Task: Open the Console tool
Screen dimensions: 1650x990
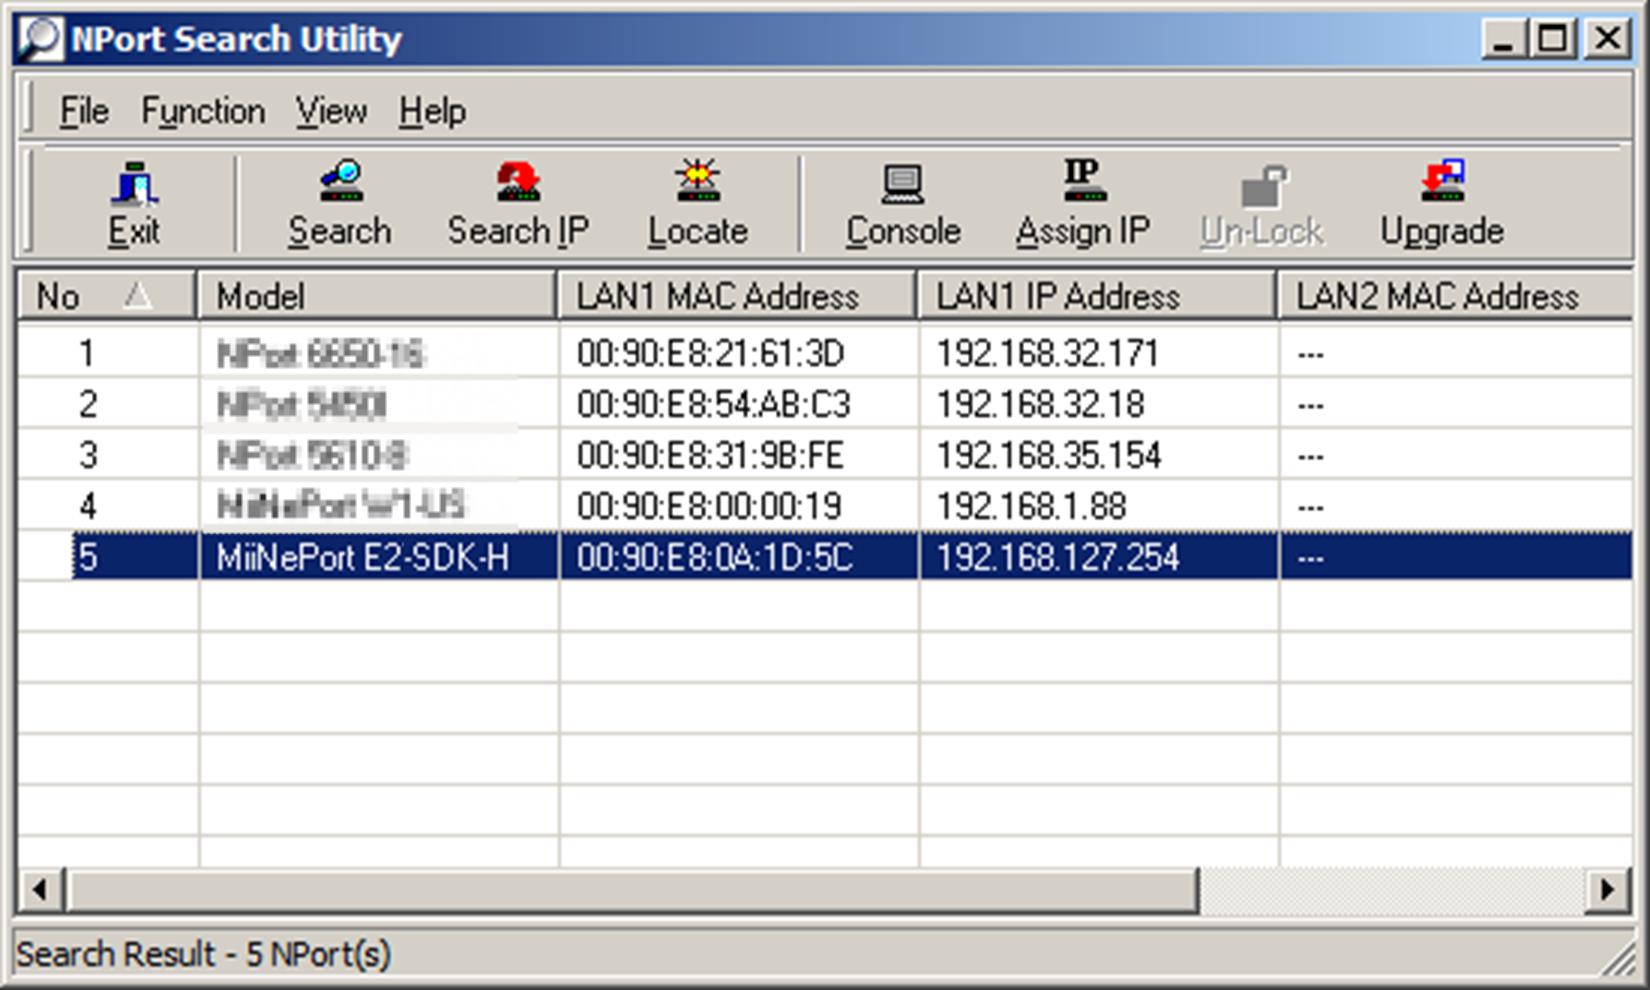Action: pyautogui.click(x=903, y=204)
